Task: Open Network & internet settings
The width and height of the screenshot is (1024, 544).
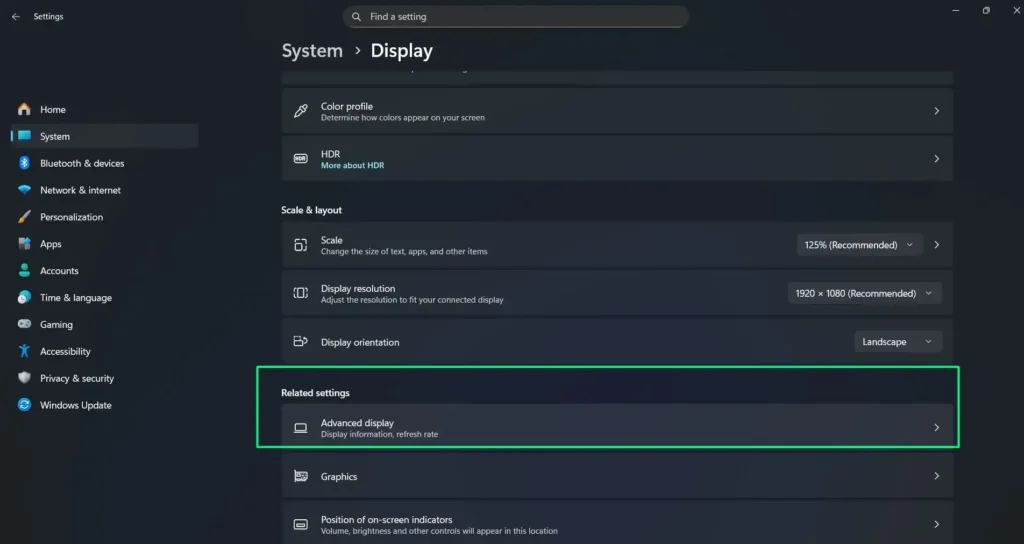Action: [80, 190]
